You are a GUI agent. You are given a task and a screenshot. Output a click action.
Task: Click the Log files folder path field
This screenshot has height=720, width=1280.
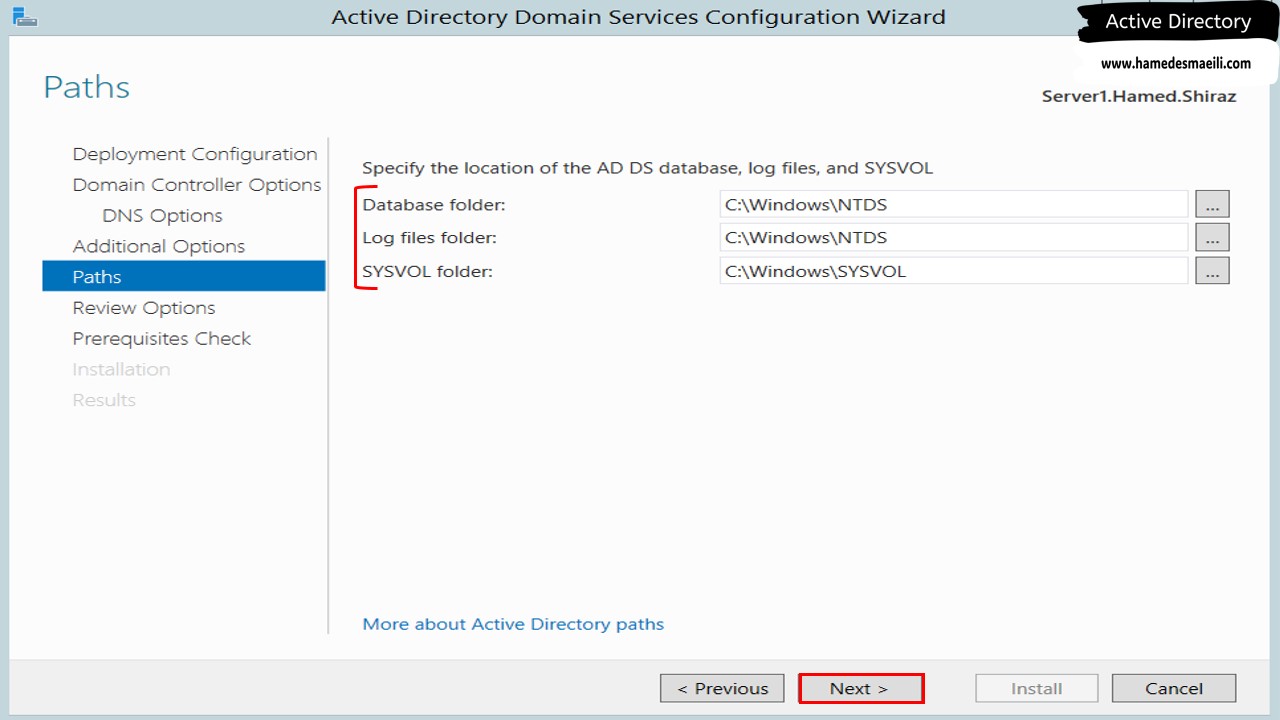[x=954, y=237]
